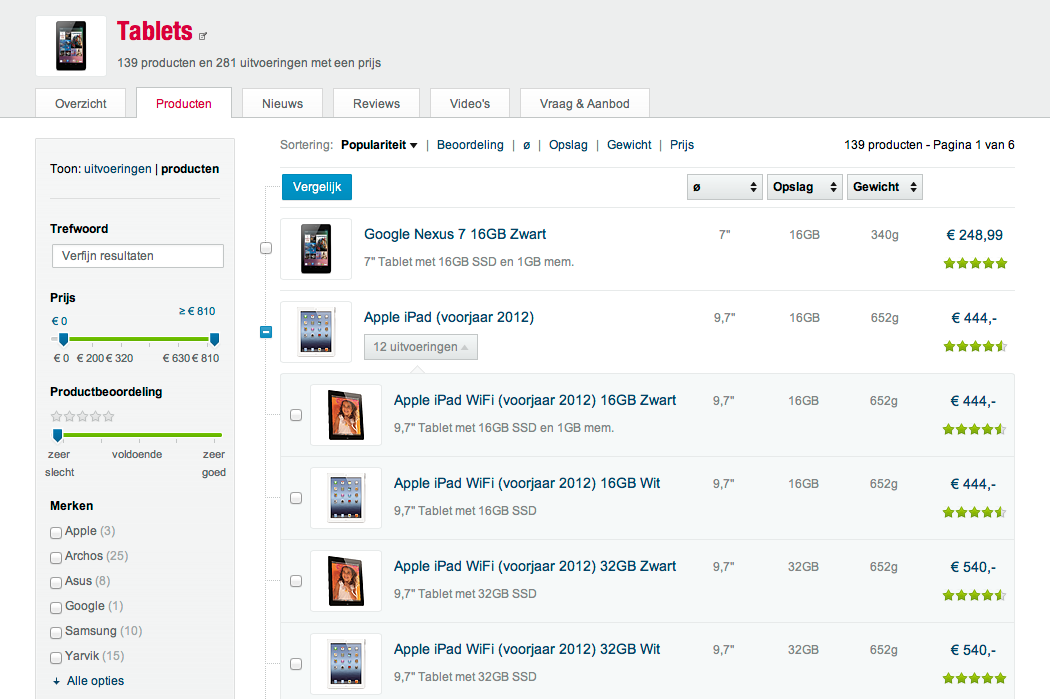Viewport: 1050px width, 699px height.
Task: Open the Reviews tab
Action: (376, 104)
